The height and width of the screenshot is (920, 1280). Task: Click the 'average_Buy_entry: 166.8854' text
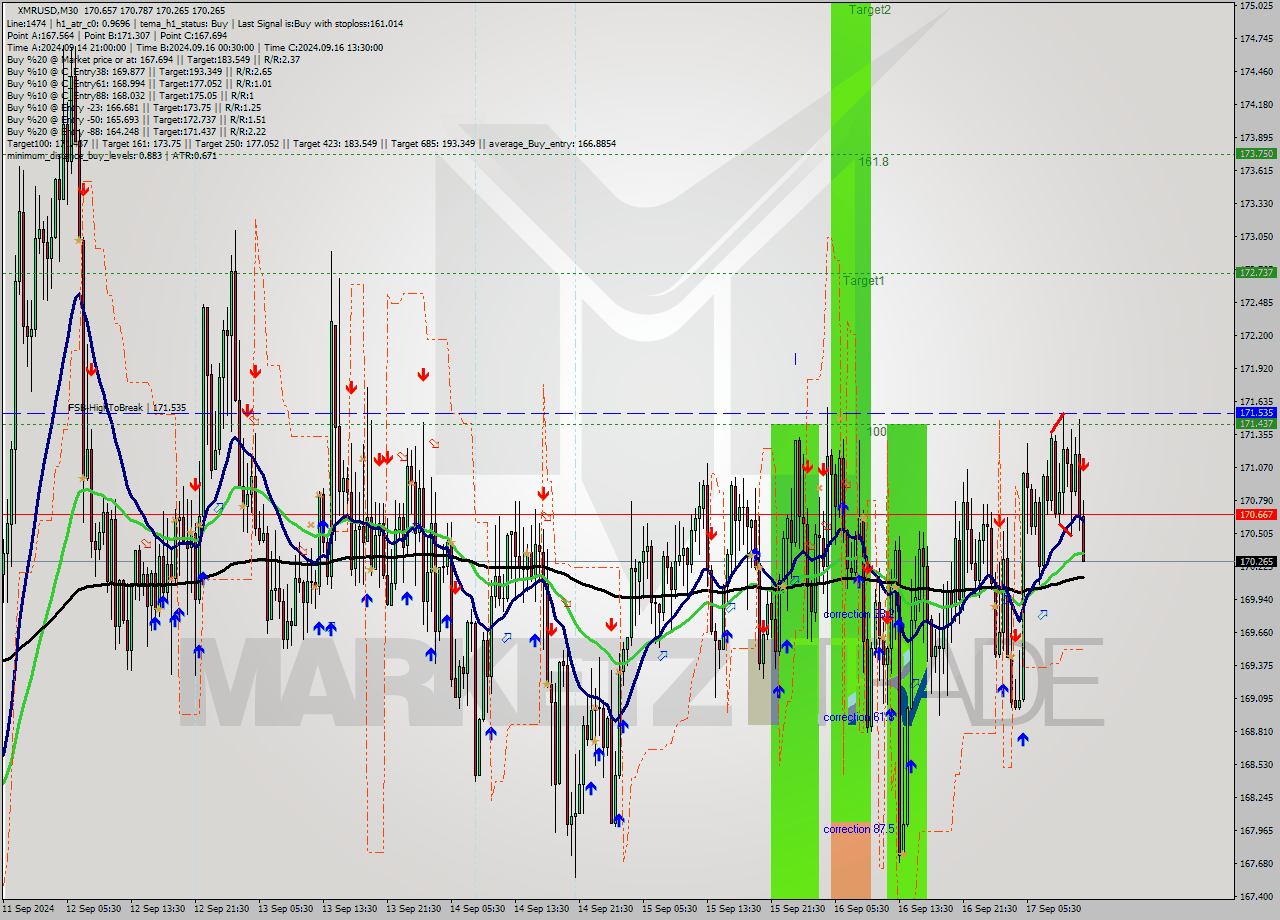[553, 143]
